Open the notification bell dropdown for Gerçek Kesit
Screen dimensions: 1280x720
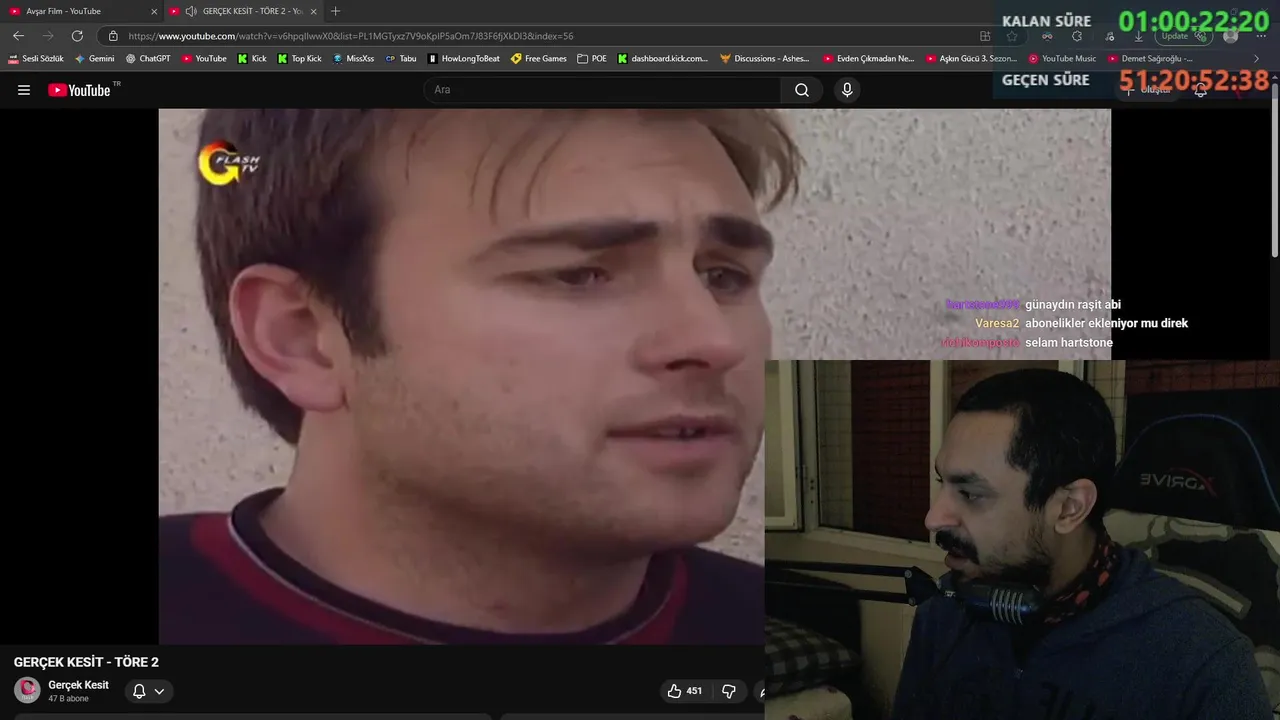tap(149, 691)
